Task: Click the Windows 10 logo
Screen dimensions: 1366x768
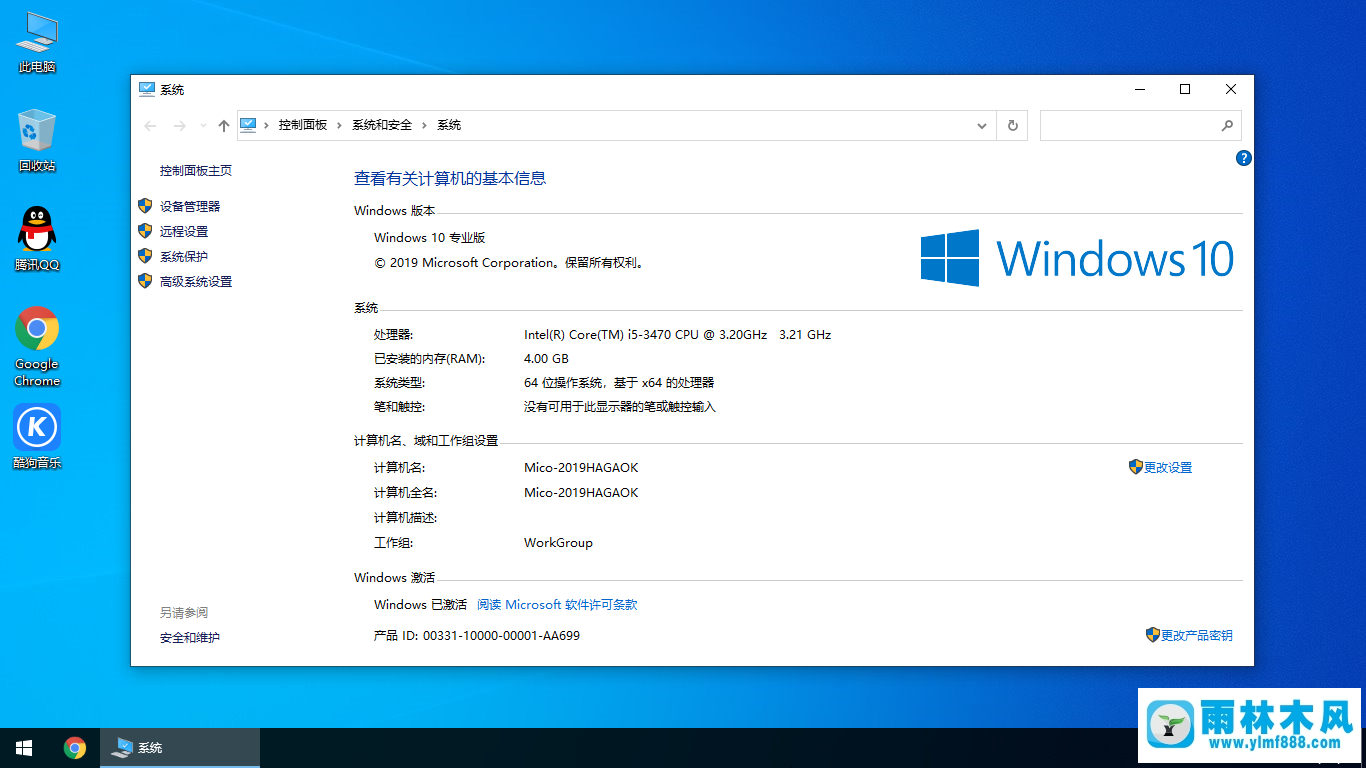Action: pos(1077,258)
